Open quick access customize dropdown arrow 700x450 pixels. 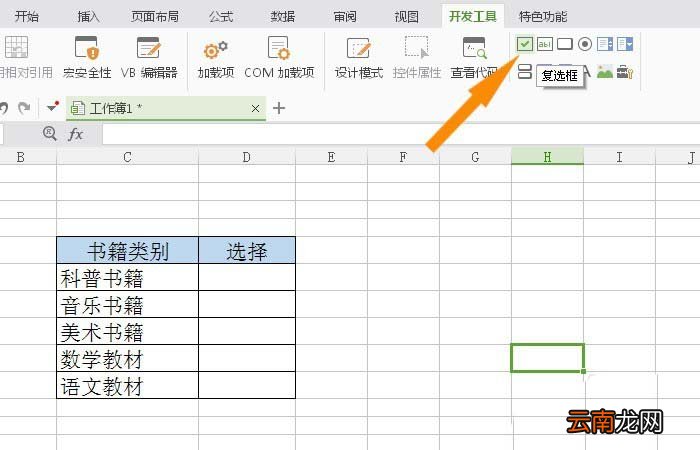point(53,106)
